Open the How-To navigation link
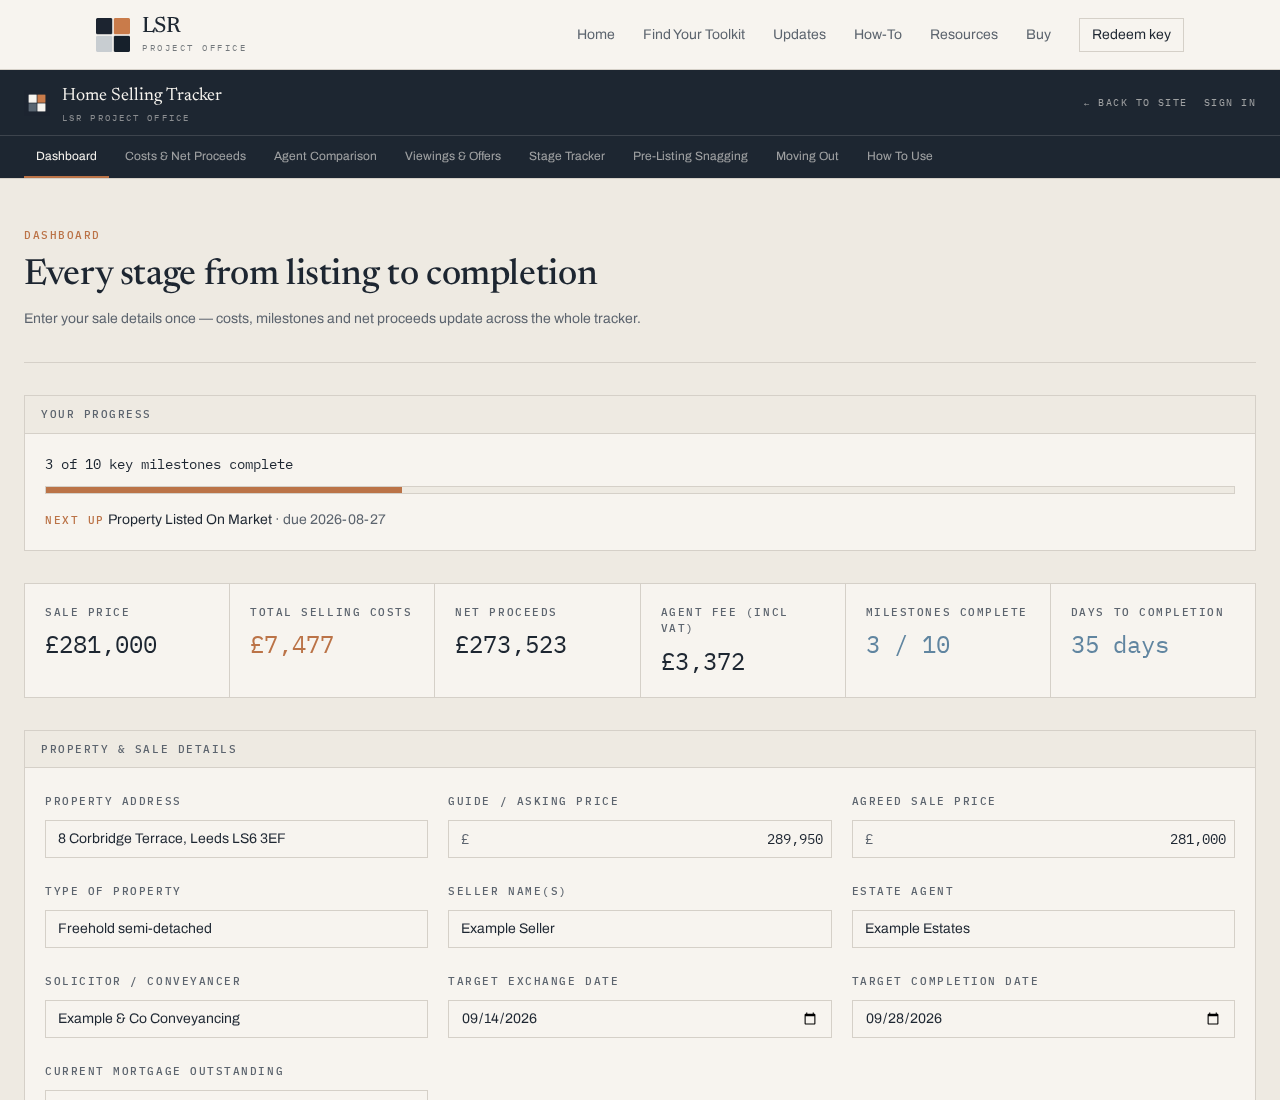Viewport: 1280px width, 1100px height. pyautogui.click(x=878, y=35)
